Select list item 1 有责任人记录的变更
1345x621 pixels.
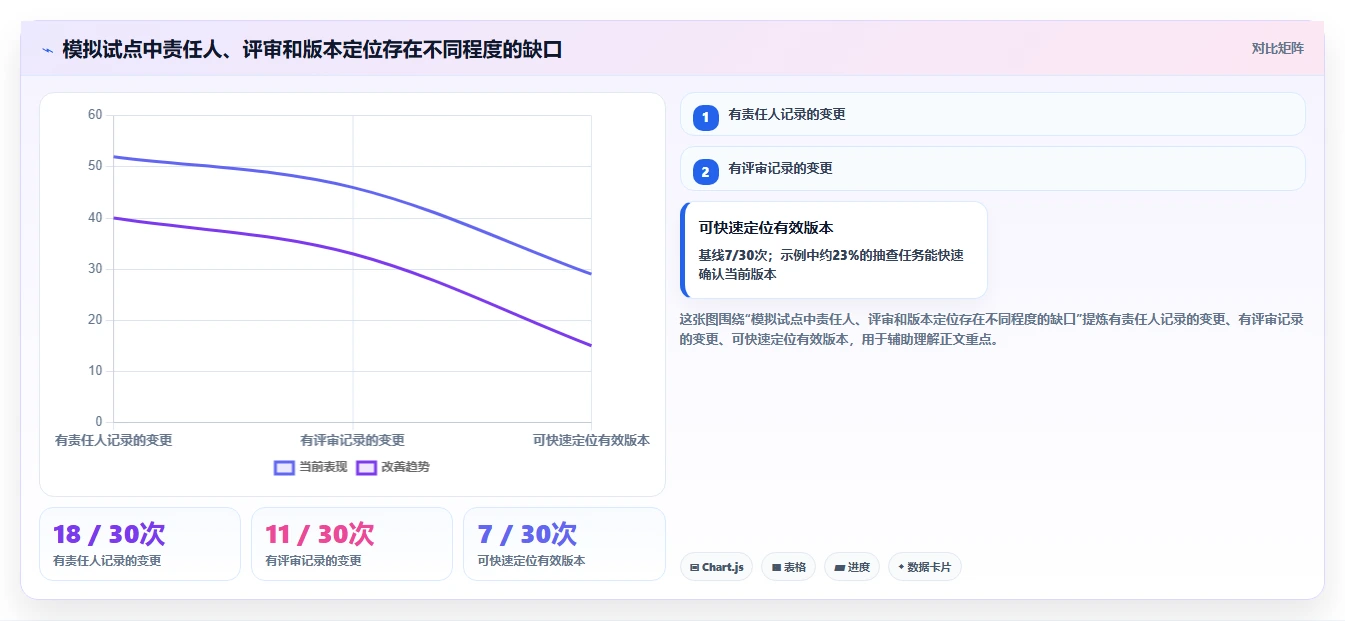click(992, 114)
